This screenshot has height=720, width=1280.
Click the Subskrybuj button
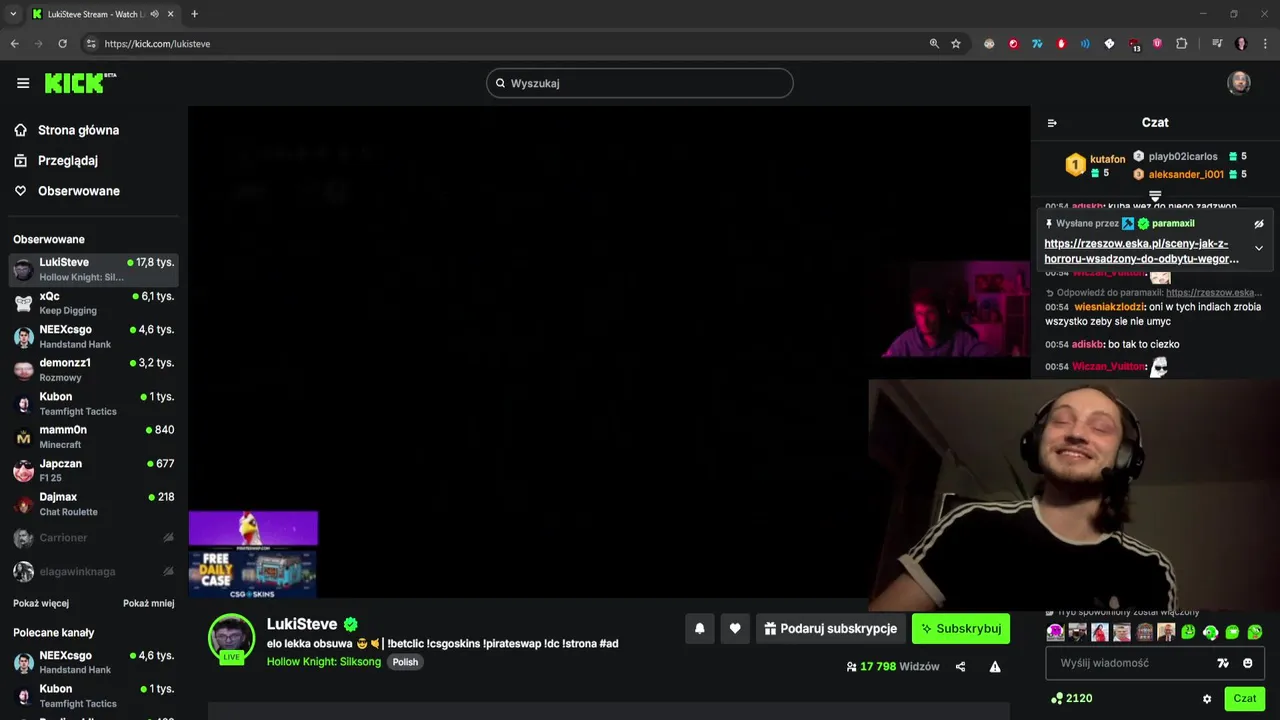961,628
